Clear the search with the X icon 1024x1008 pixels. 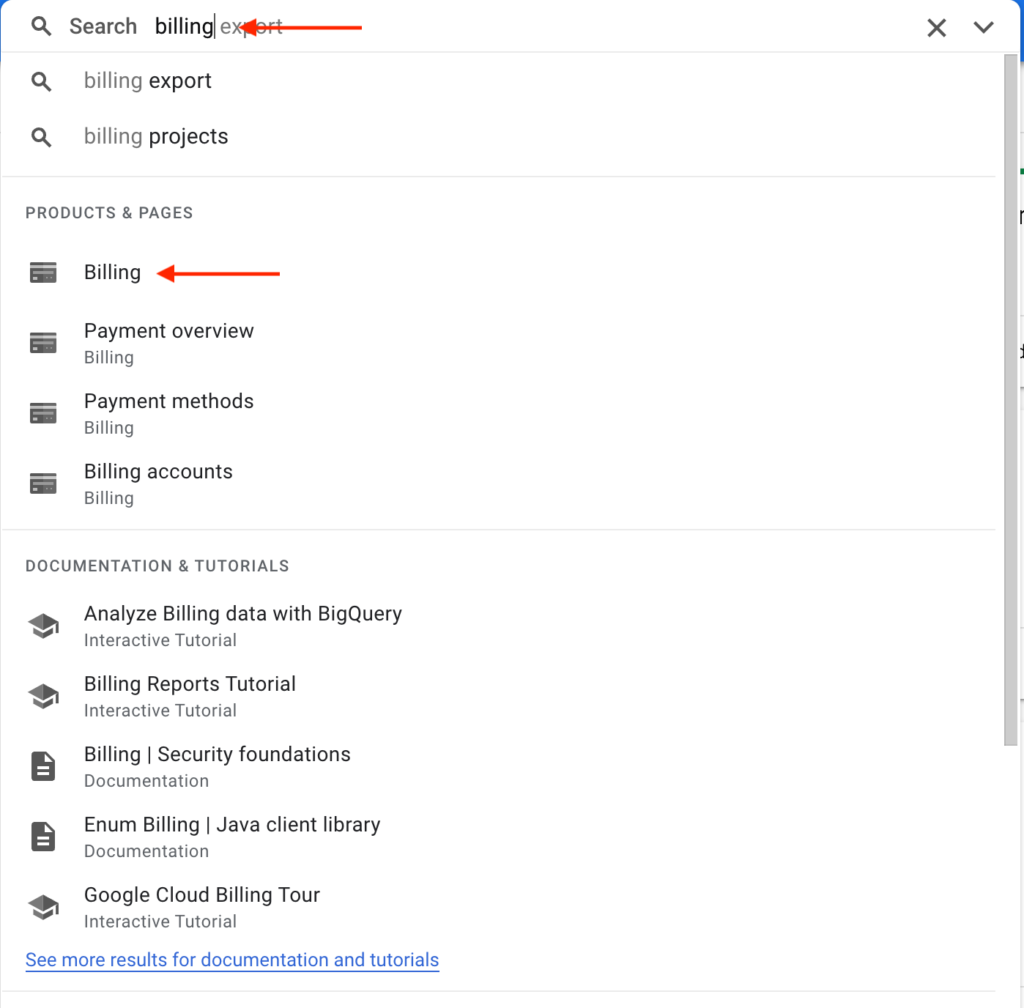(x=936, y=27)
